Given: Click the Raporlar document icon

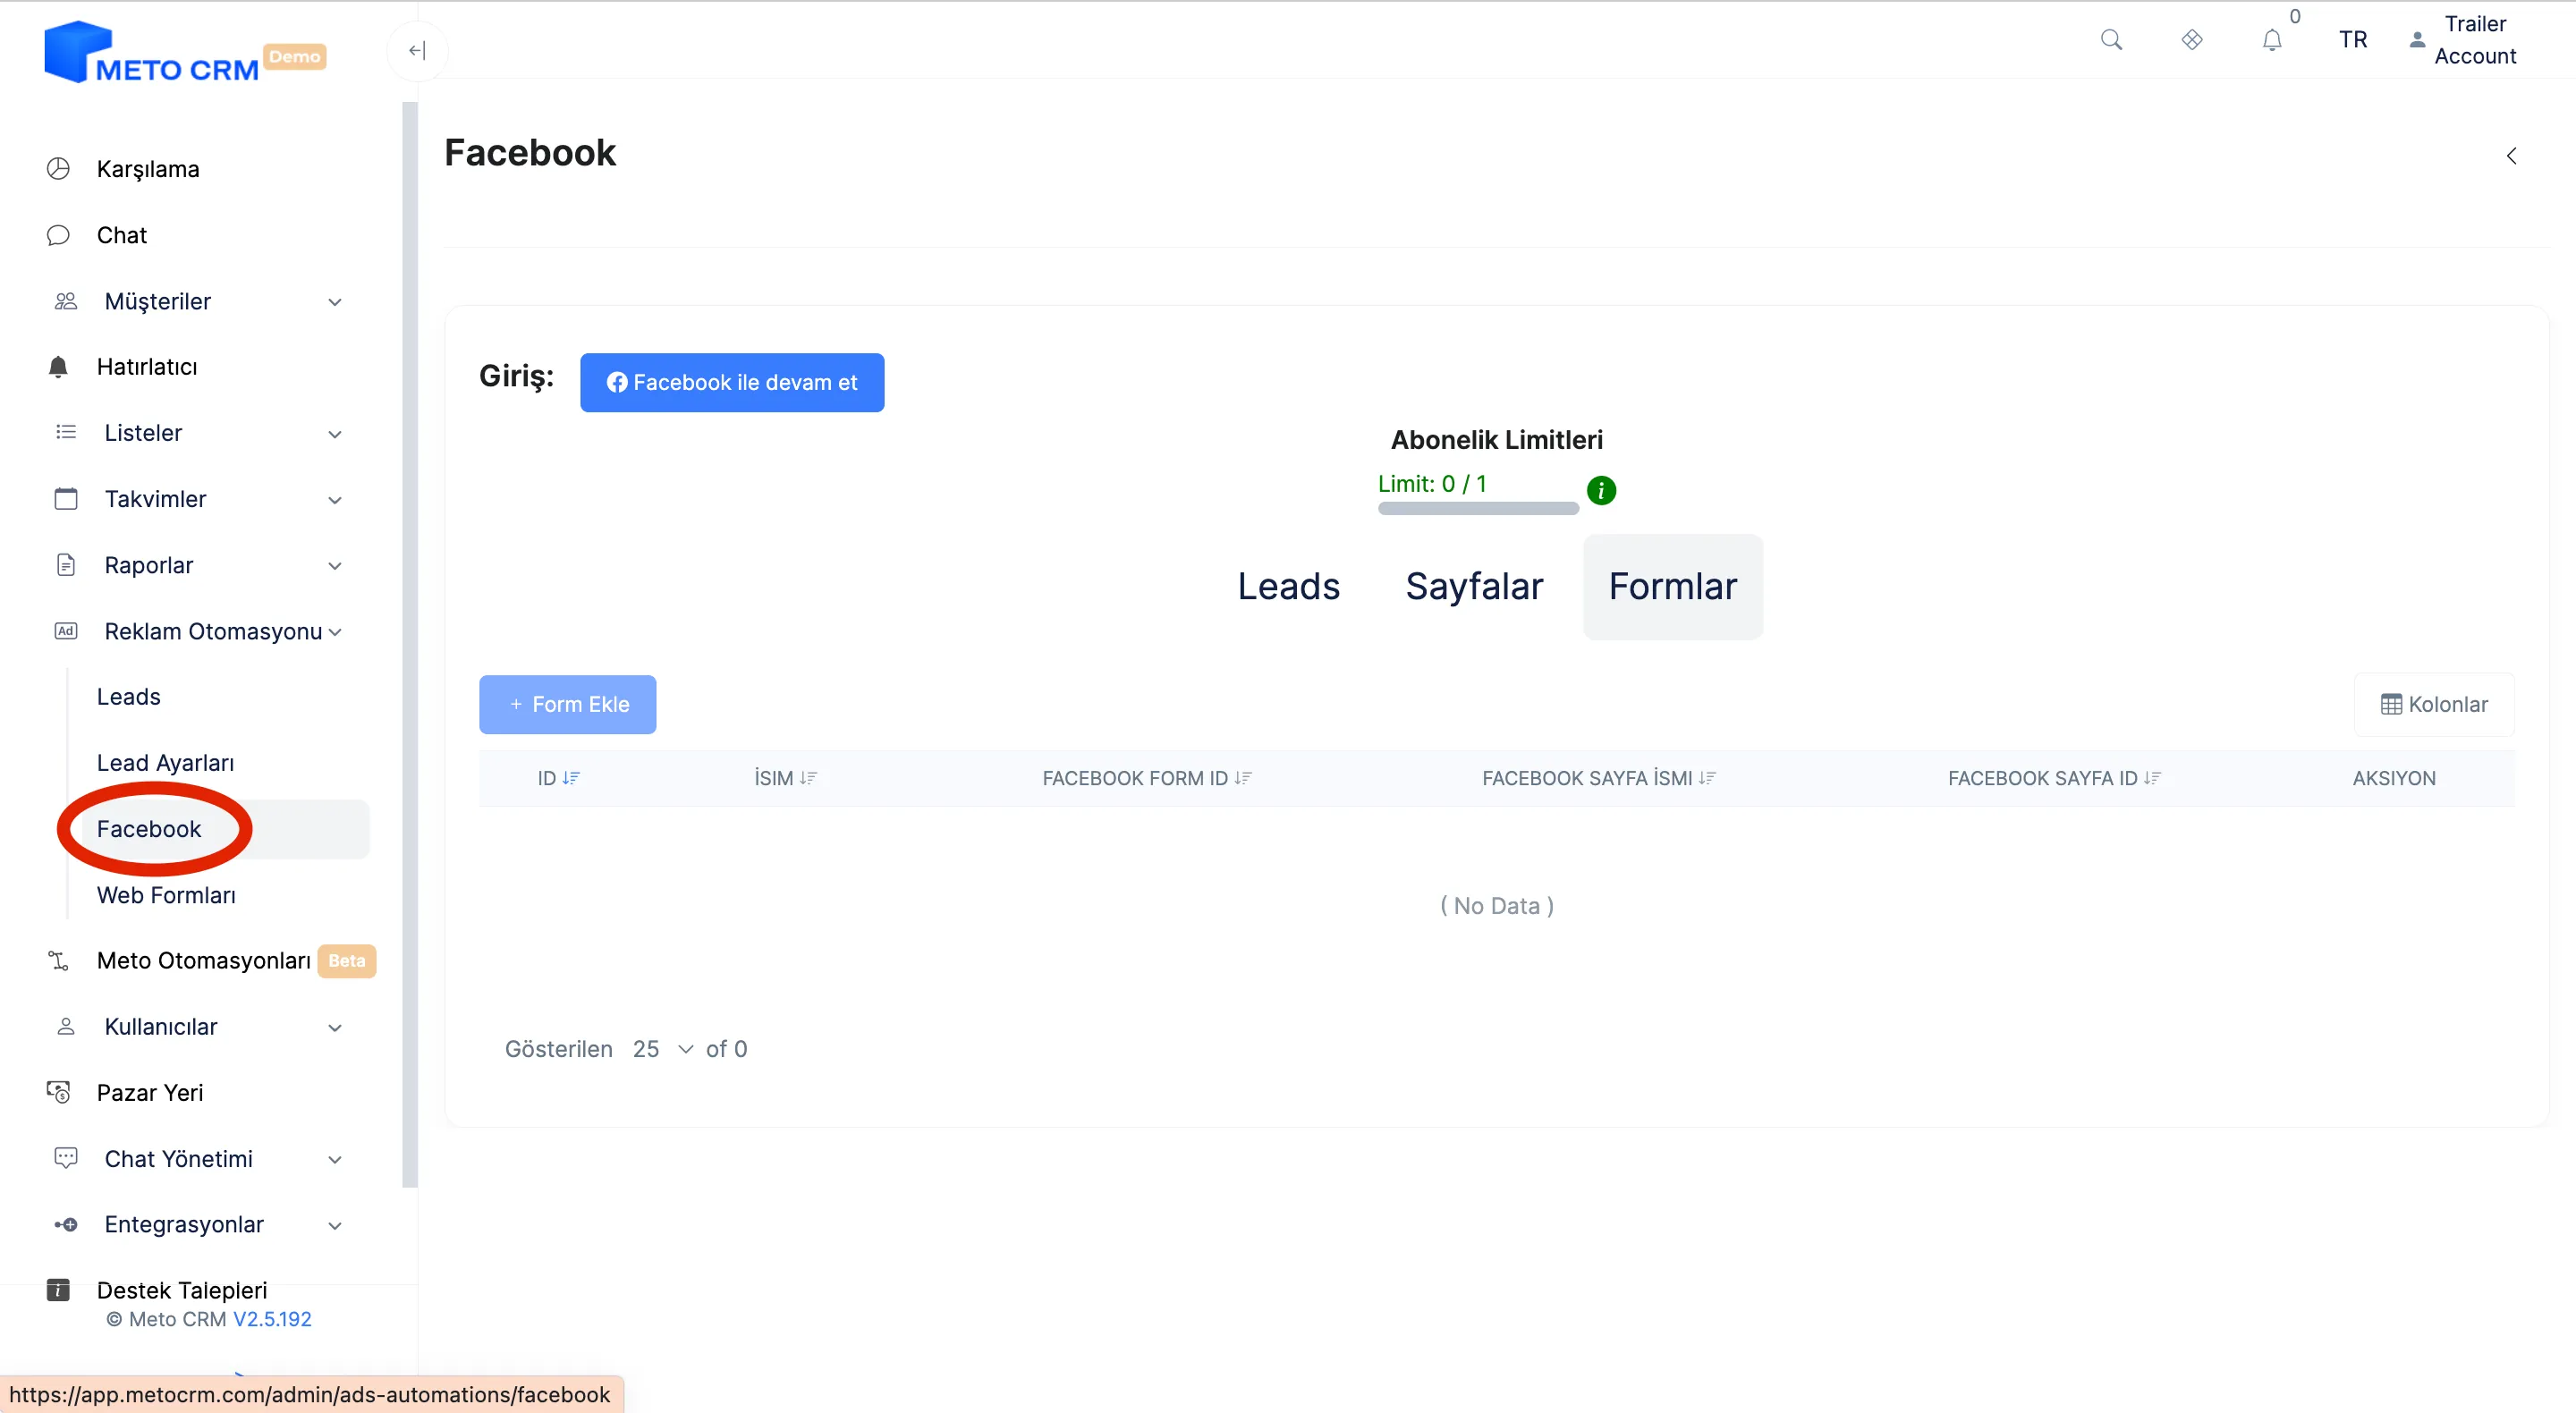Looking at the screenshot, I should click(66, 565).
